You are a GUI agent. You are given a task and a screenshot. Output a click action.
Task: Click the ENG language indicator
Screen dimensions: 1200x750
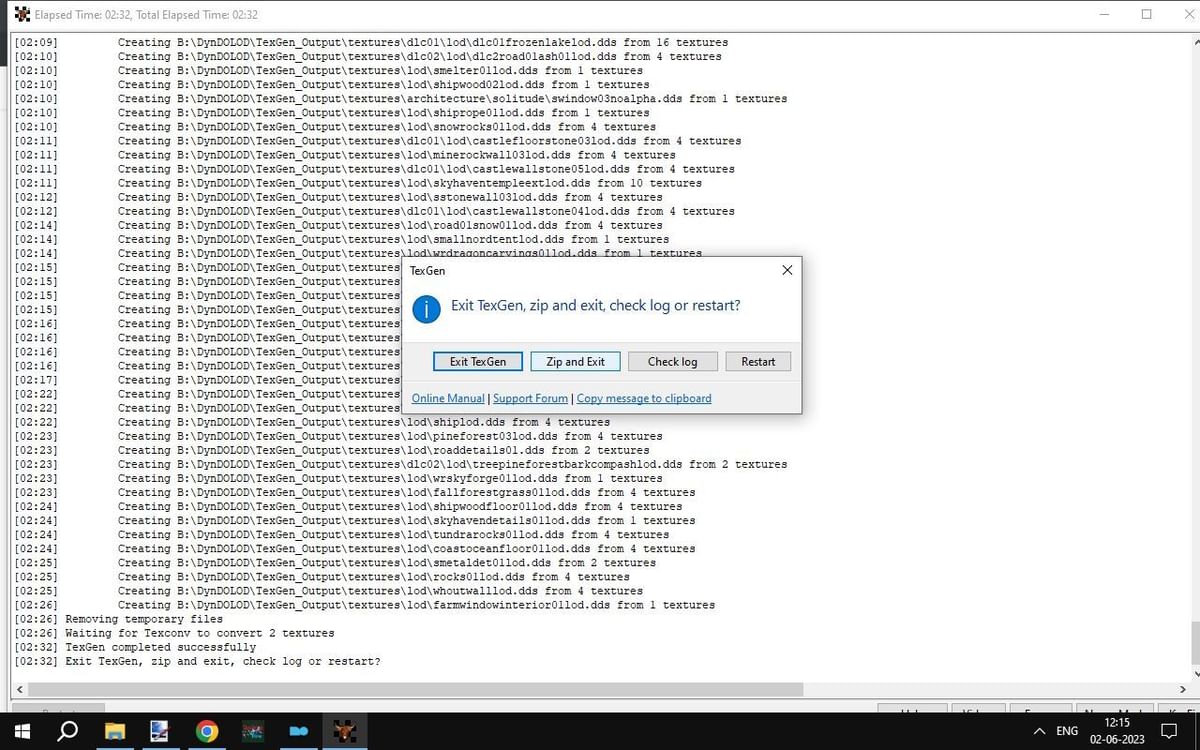click(1067, 731)
